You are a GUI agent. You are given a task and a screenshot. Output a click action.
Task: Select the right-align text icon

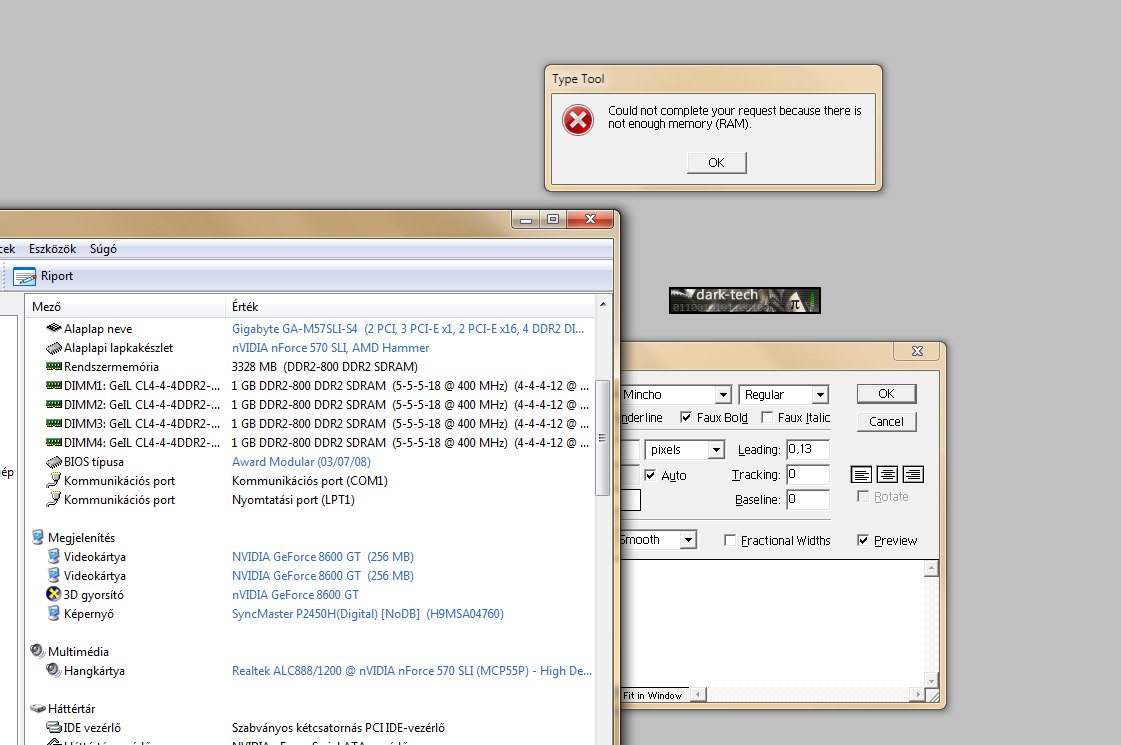point(912,475)
